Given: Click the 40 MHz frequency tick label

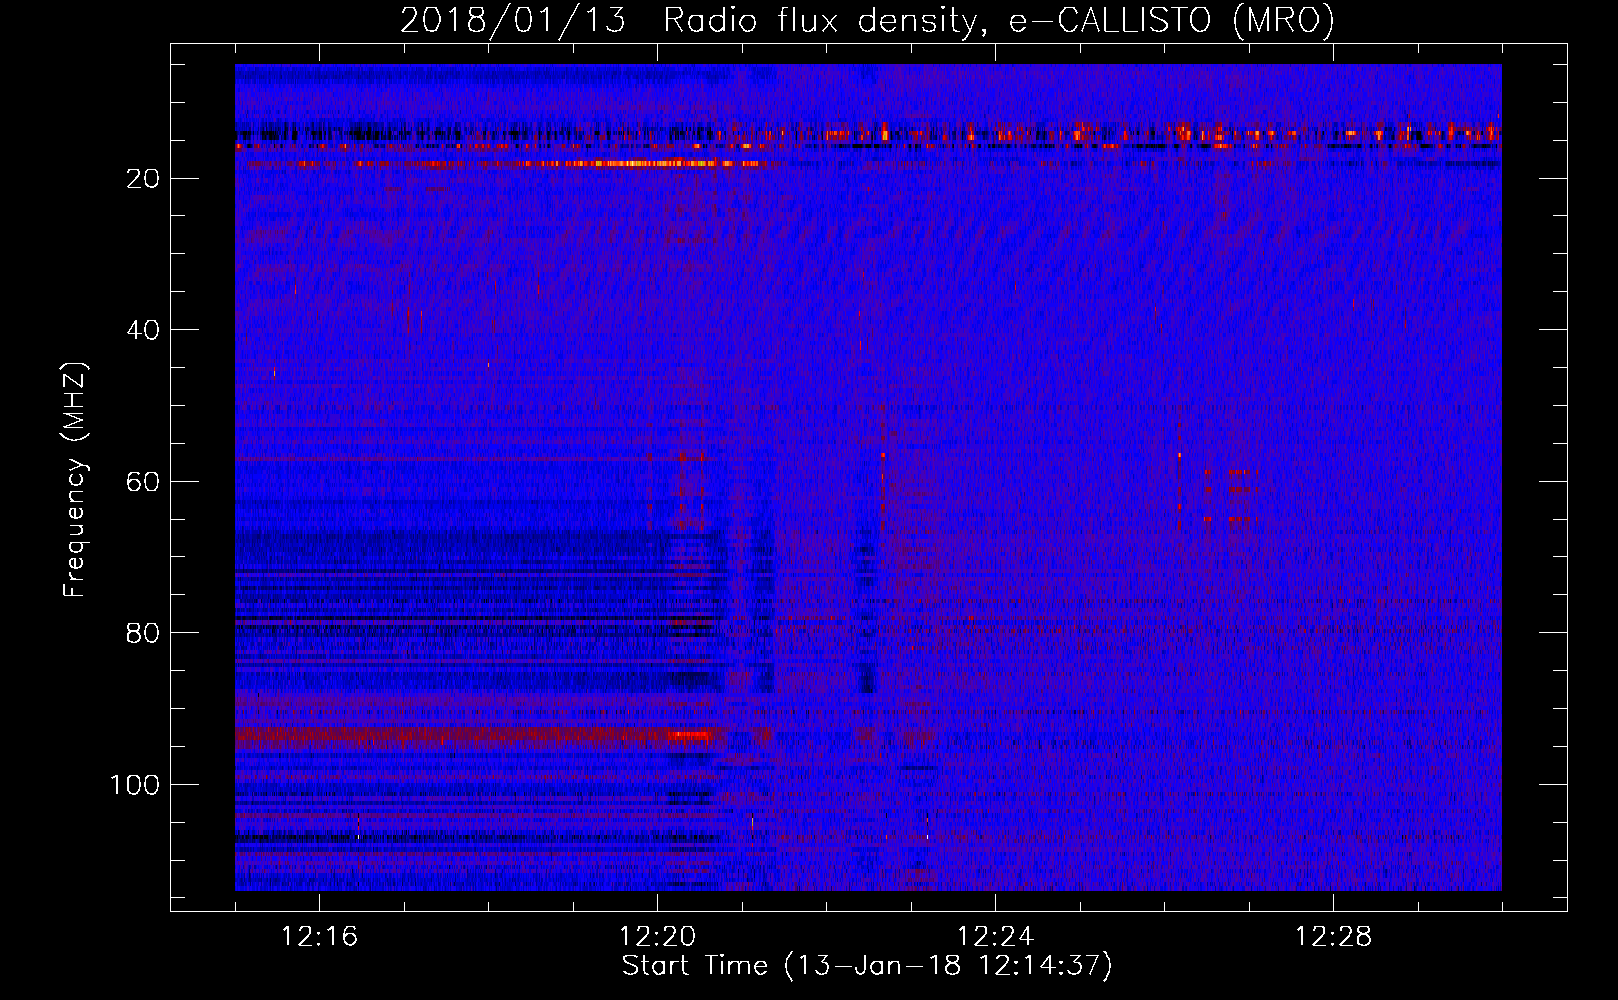Looking at the screenshot, I should click(144, 330).
